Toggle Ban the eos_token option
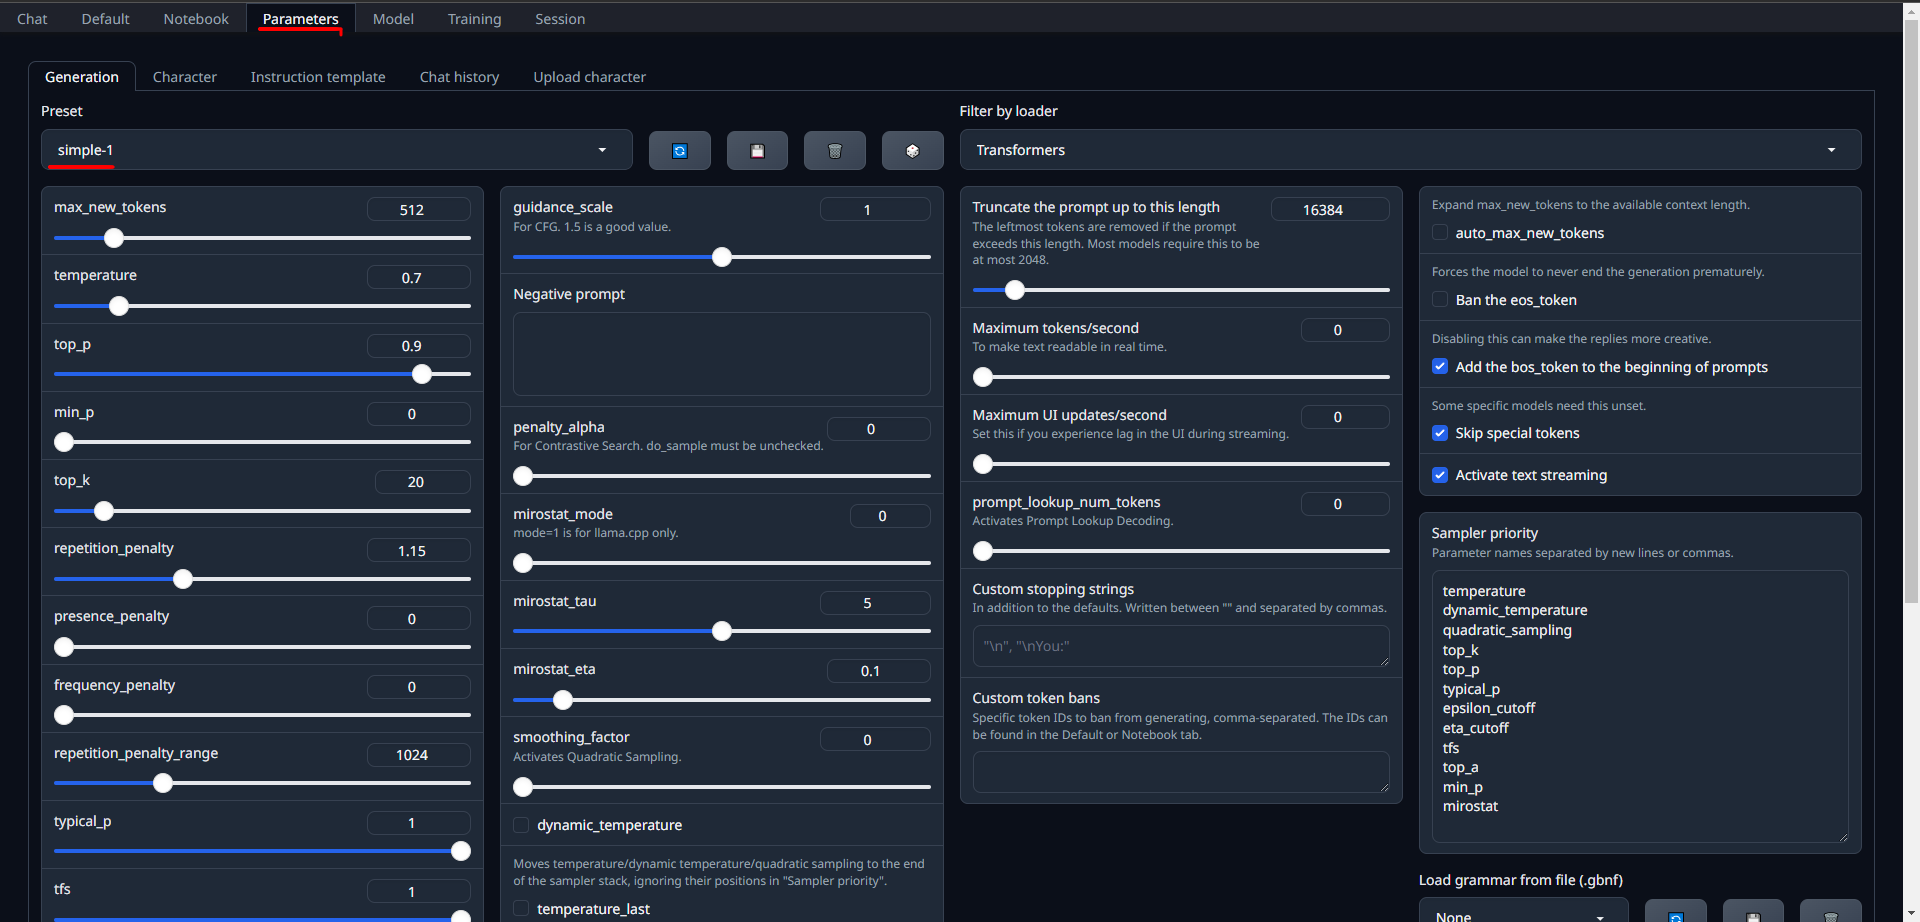The image size is (1920, 922). [1440, 300]
